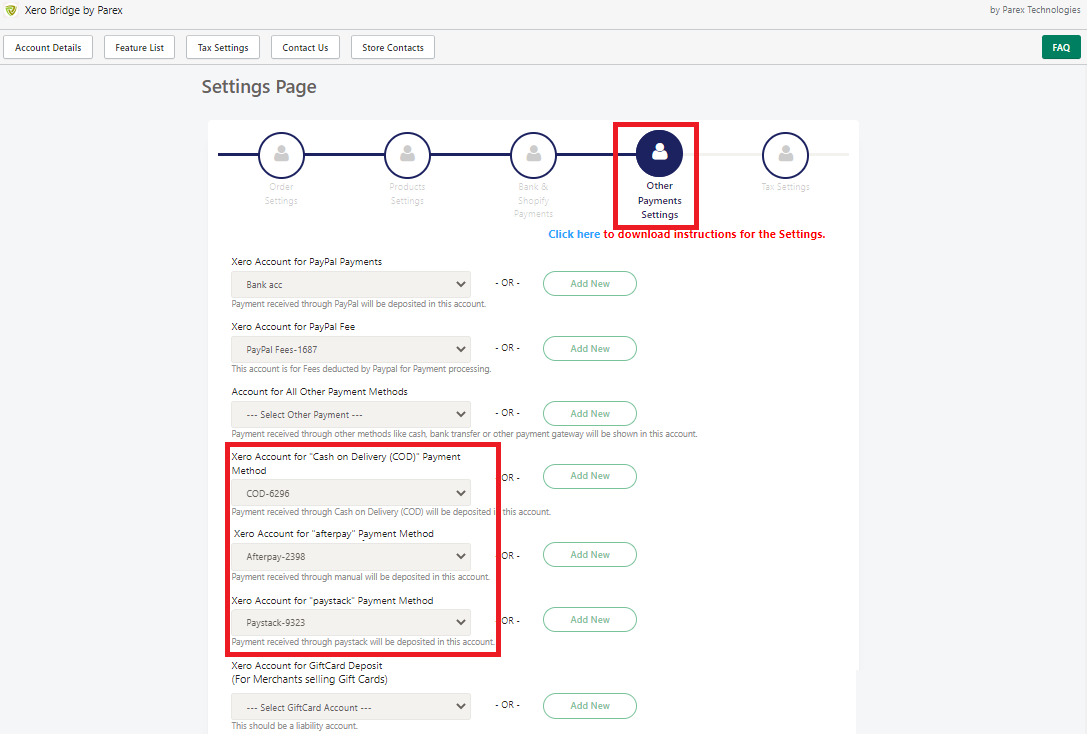1087x734 pixels.
Task: Click the FAQ button
Action: (x=1061, y=46)
